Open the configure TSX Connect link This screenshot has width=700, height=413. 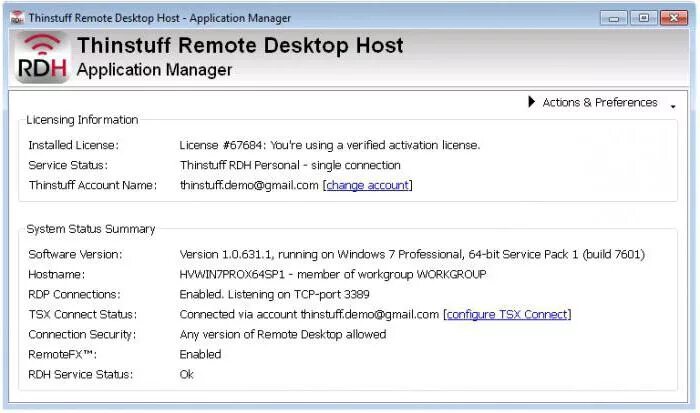507,314
